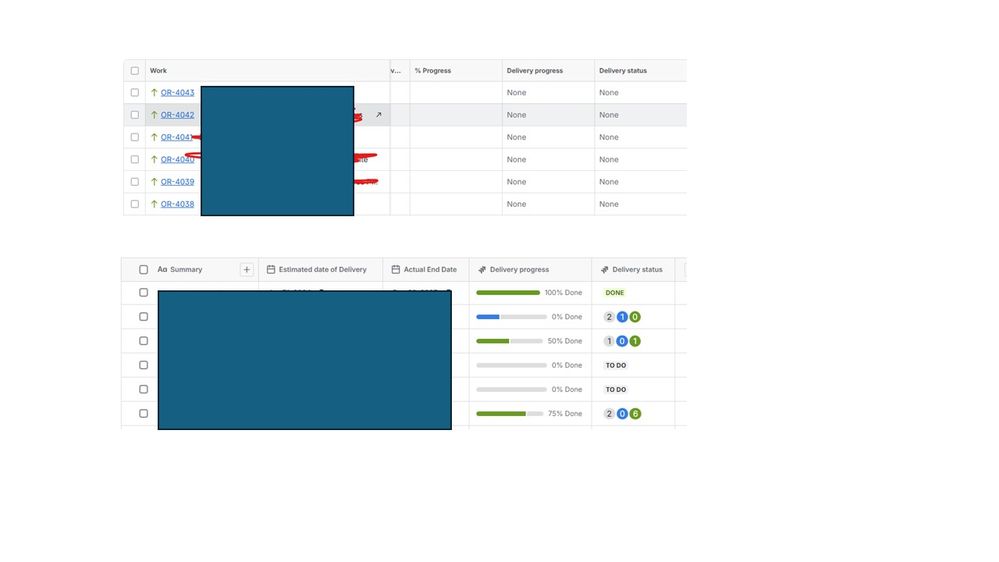The width and height of the screenshot is (999, 562).
Task: Open issue OR-4041 link
Action: point(176,137)
